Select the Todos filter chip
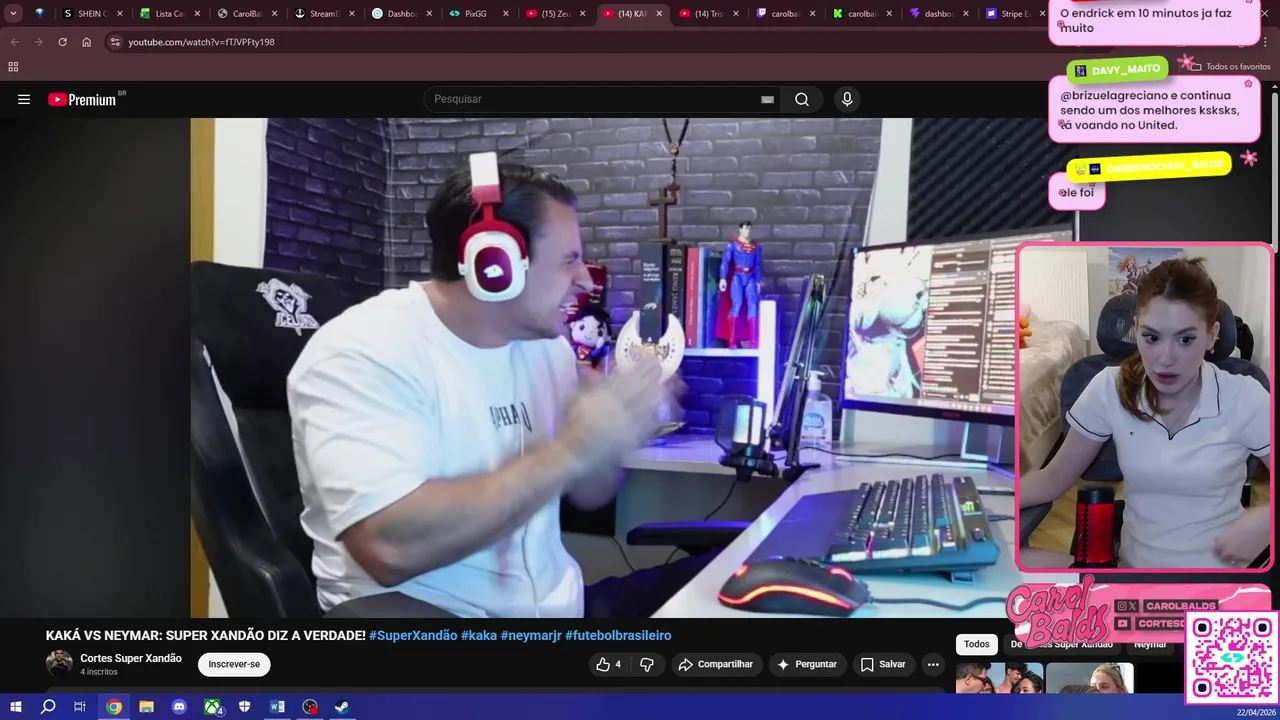Image resolution: width=1280 pixels, height=720 pixels. pyautogui.click(x=977, y=644)
